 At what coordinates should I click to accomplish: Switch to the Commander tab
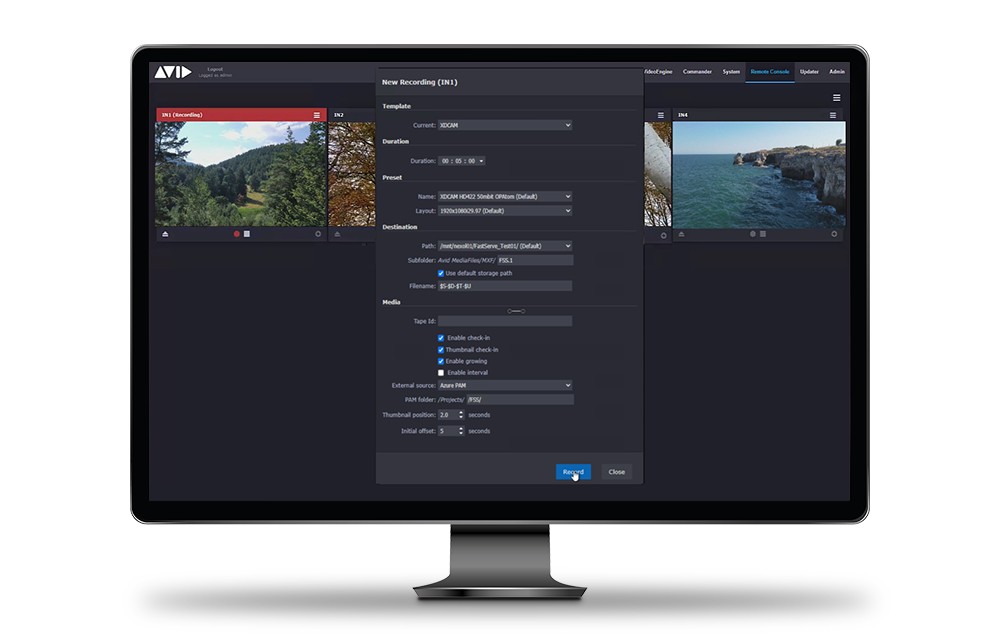click(697, 72)
